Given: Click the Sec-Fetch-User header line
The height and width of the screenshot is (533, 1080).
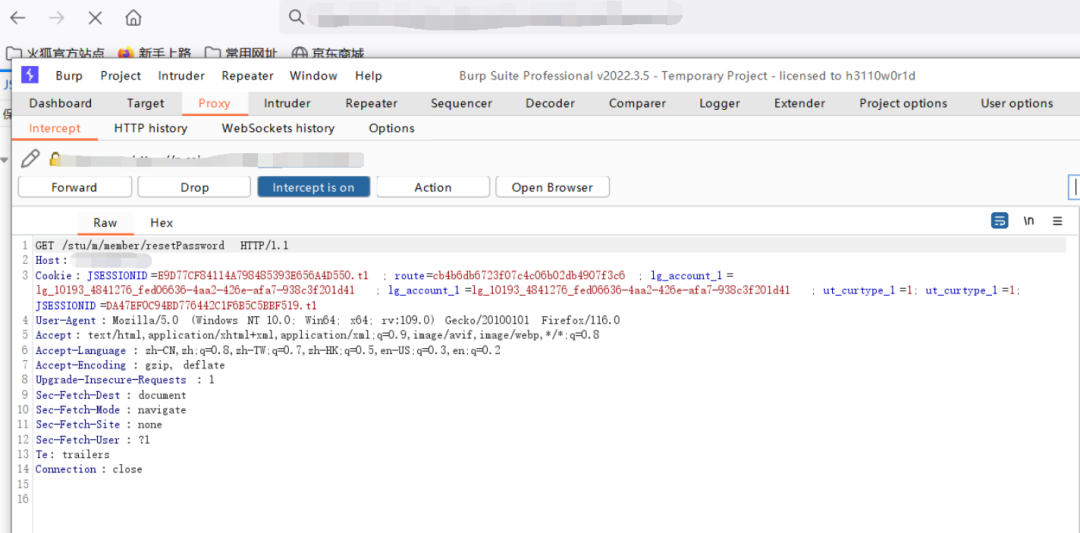Looking at the screenshot, I should [92, 439].
